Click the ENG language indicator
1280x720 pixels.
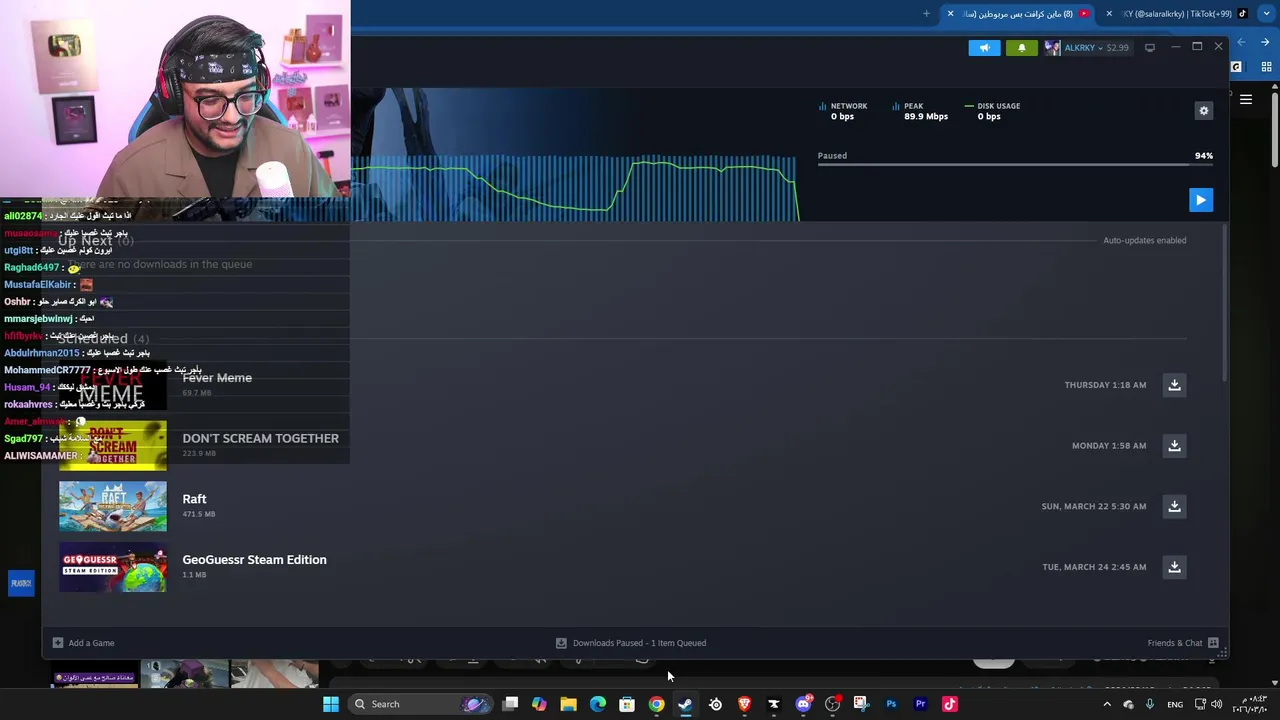tap(1175, 704)
